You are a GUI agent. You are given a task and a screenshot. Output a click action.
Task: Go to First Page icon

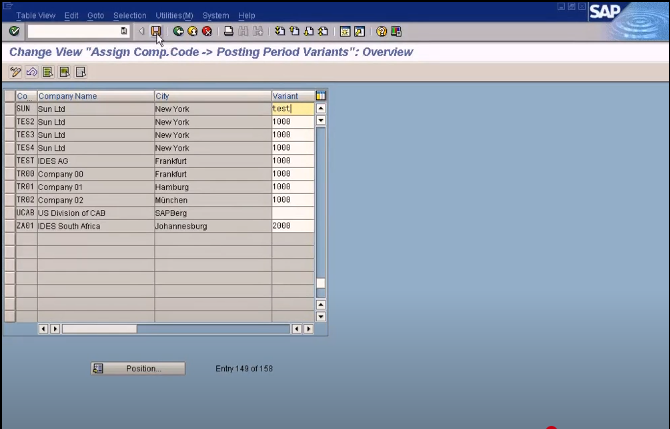(x=280, y=31)
